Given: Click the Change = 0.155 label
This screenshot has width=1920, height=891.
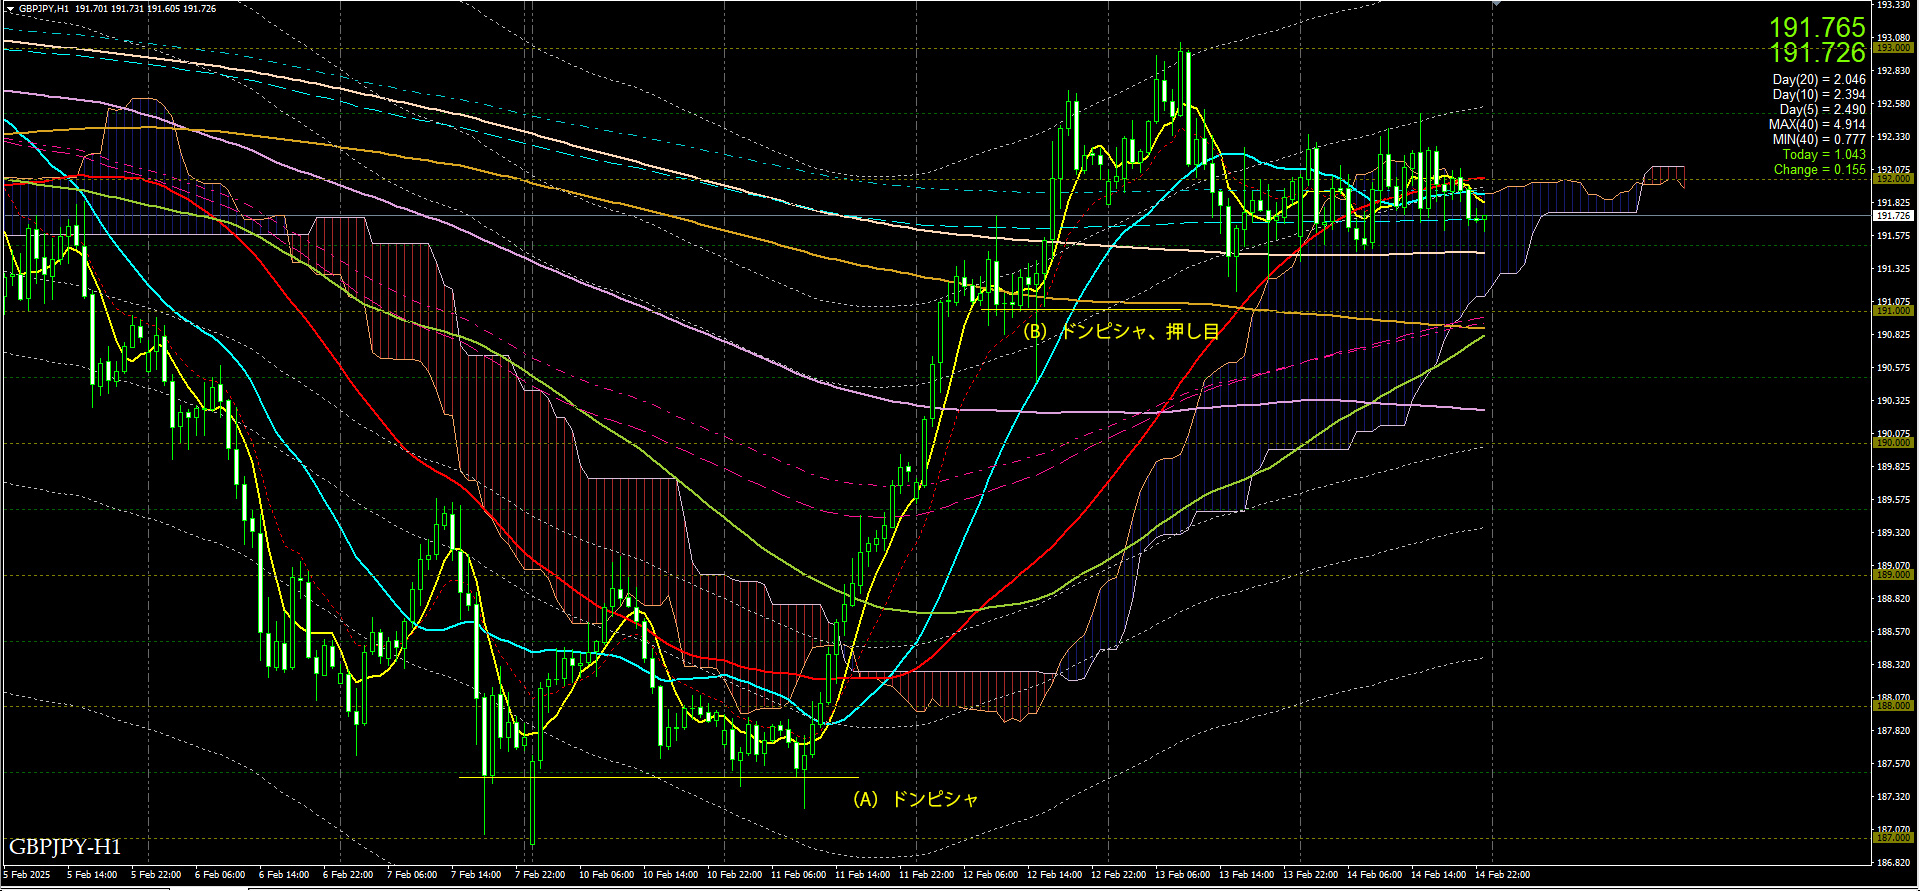Looking at the screenshot, I should pos(1819,170).
